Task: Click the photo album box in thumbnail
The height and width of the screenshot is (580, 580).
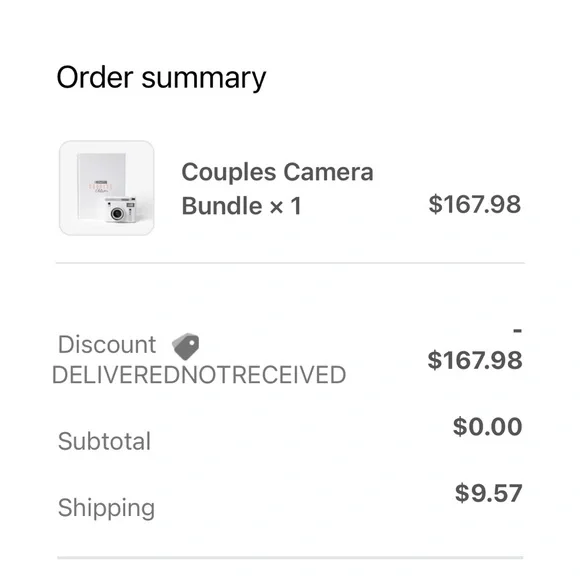Action: tap(101, 178)
